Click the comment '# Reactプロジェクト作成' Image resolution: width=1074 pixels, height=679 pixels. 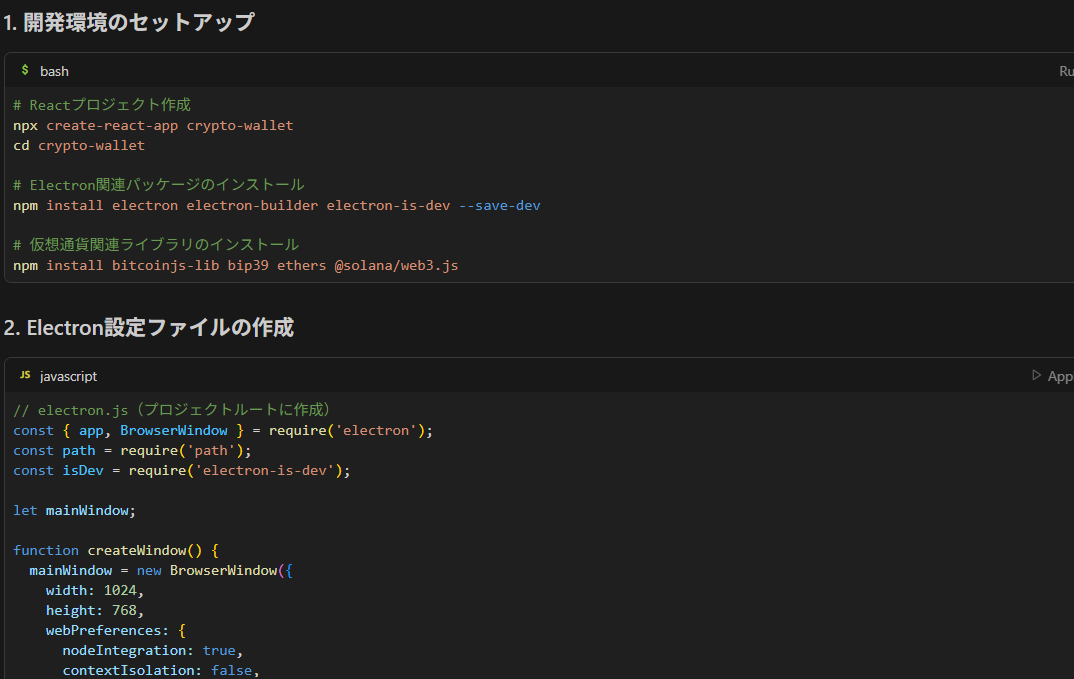point(102,105)
